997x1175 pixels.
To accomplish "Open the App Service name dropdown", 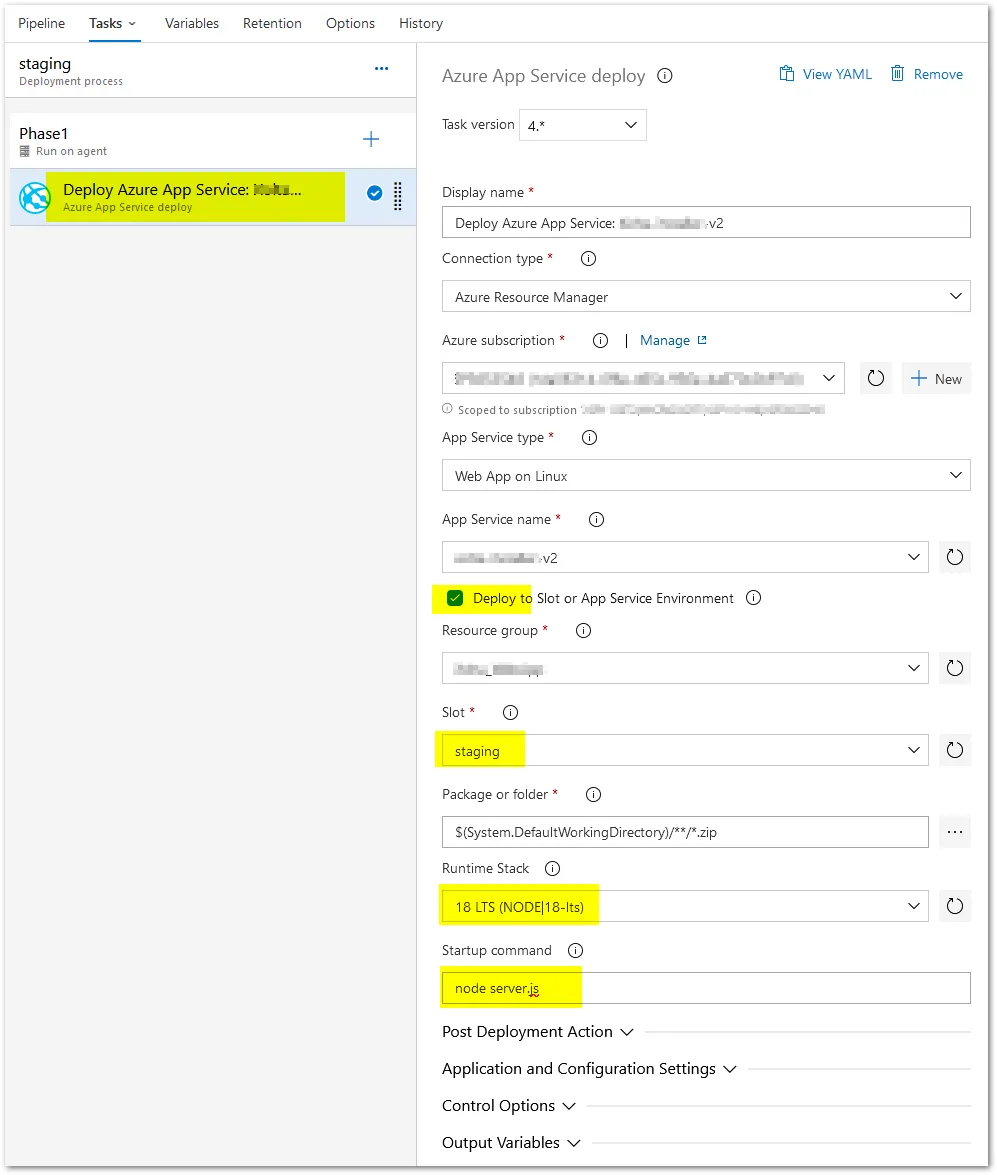I will click(685, 557).
